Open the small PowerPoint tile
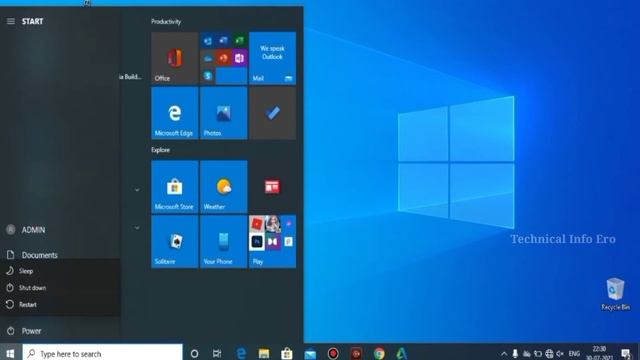The image size is (640, 360). (x=224, y=58)
